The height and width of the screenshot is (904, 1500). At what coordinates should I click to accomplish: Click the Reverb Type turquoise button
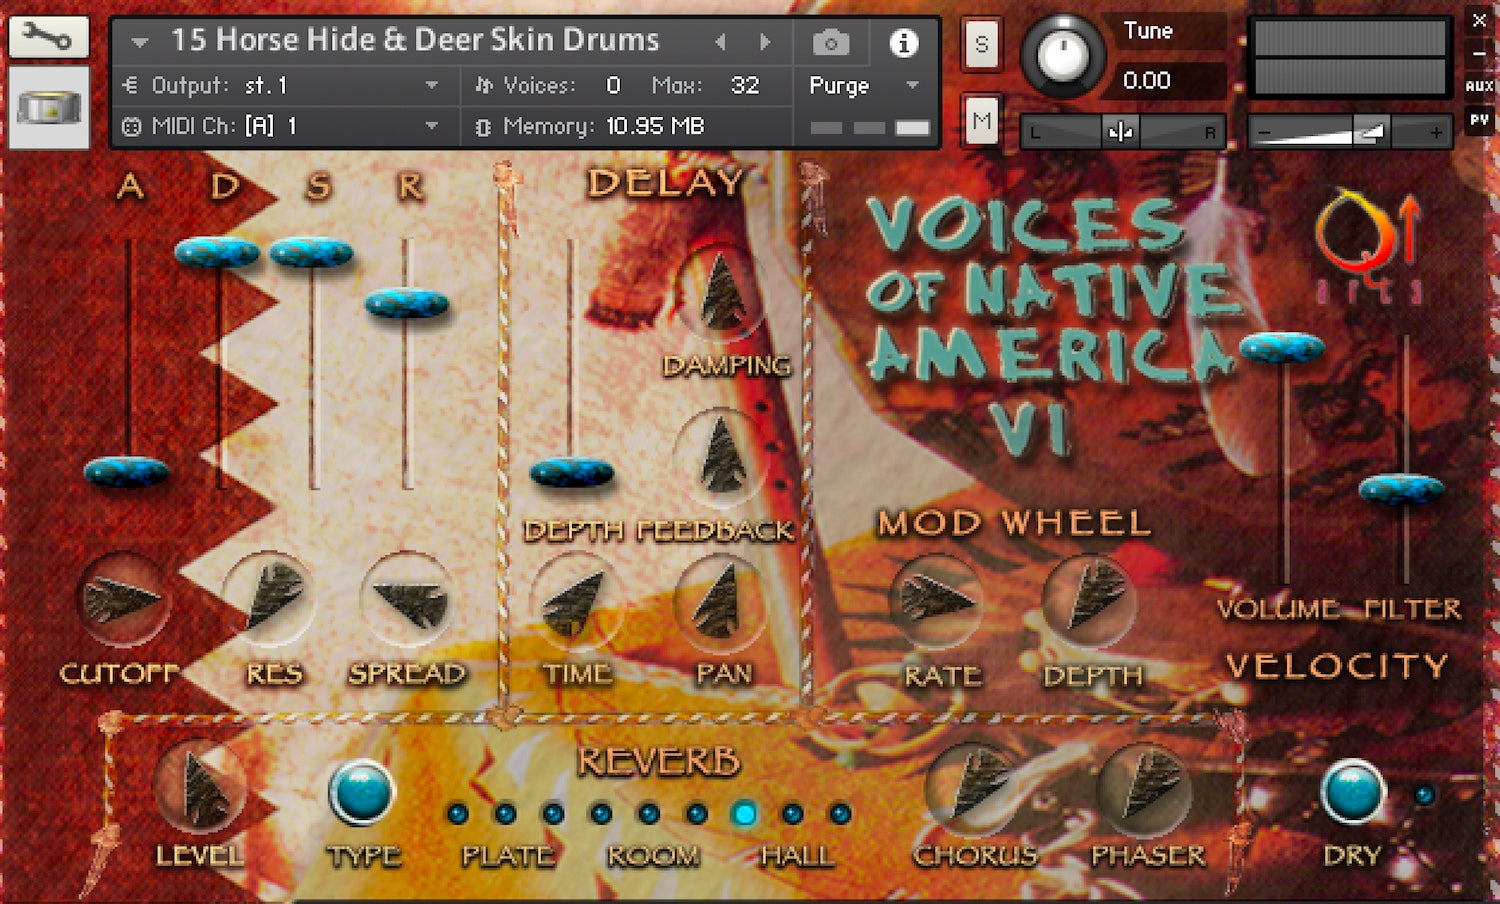pos(361,793)
